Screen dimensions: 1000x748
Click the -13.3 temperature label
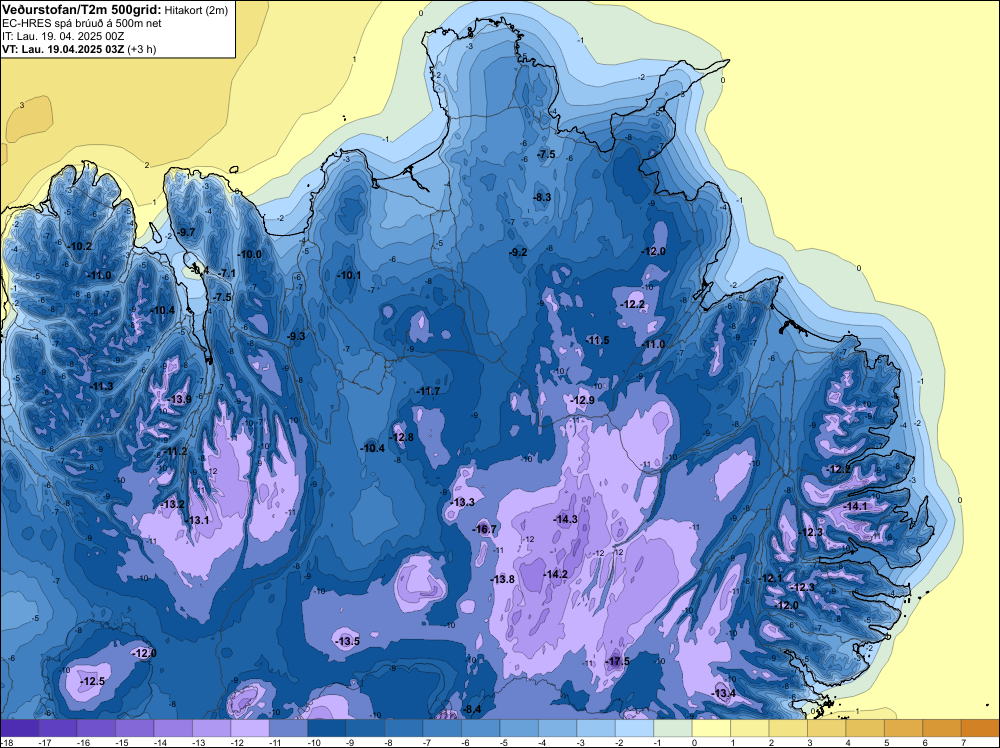click(462, 502)
